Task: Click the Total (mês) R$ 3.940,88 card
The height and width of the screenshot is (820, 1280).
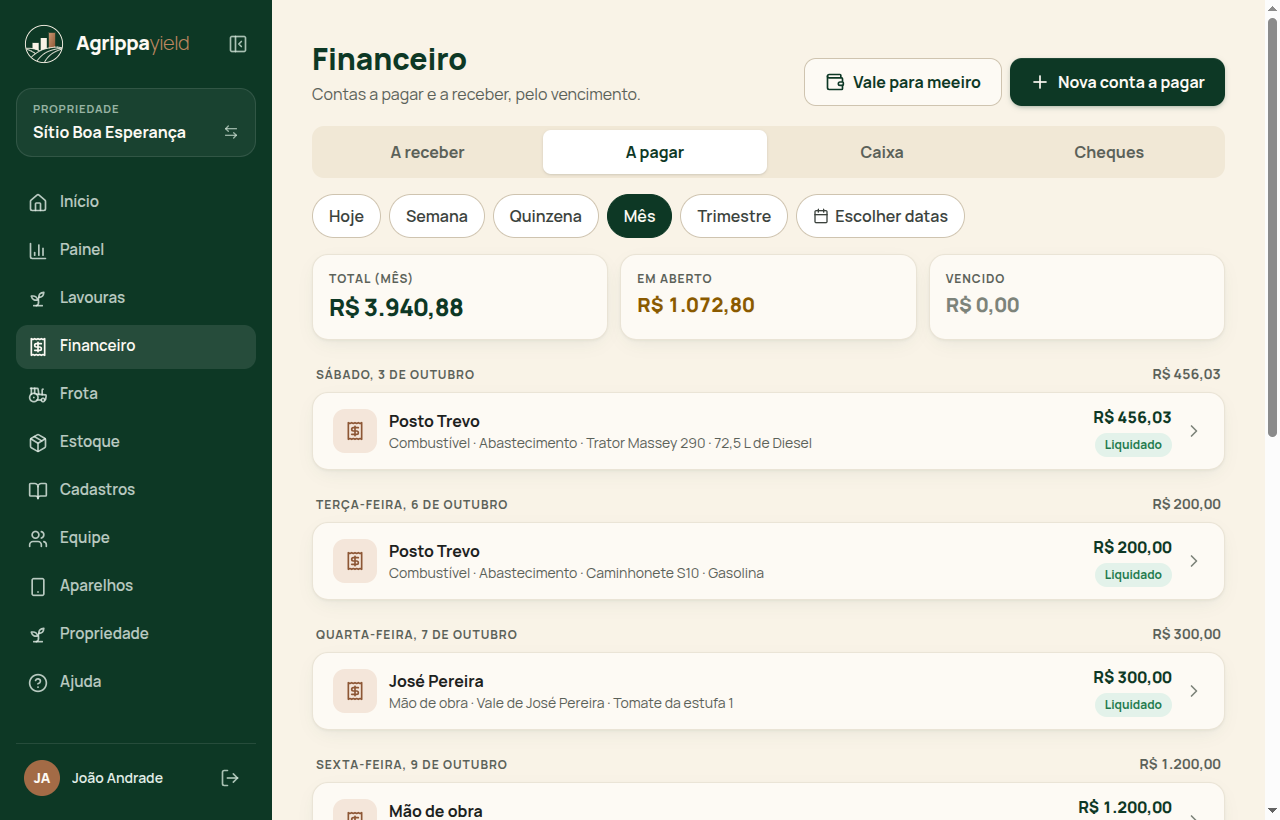Action: click(x=460, y=297)
